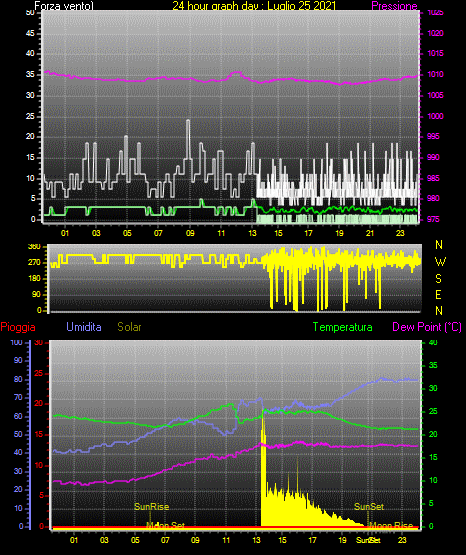Select the 1015 value on the pressure axis
The image size is (466, 555).
pos(435,53)
